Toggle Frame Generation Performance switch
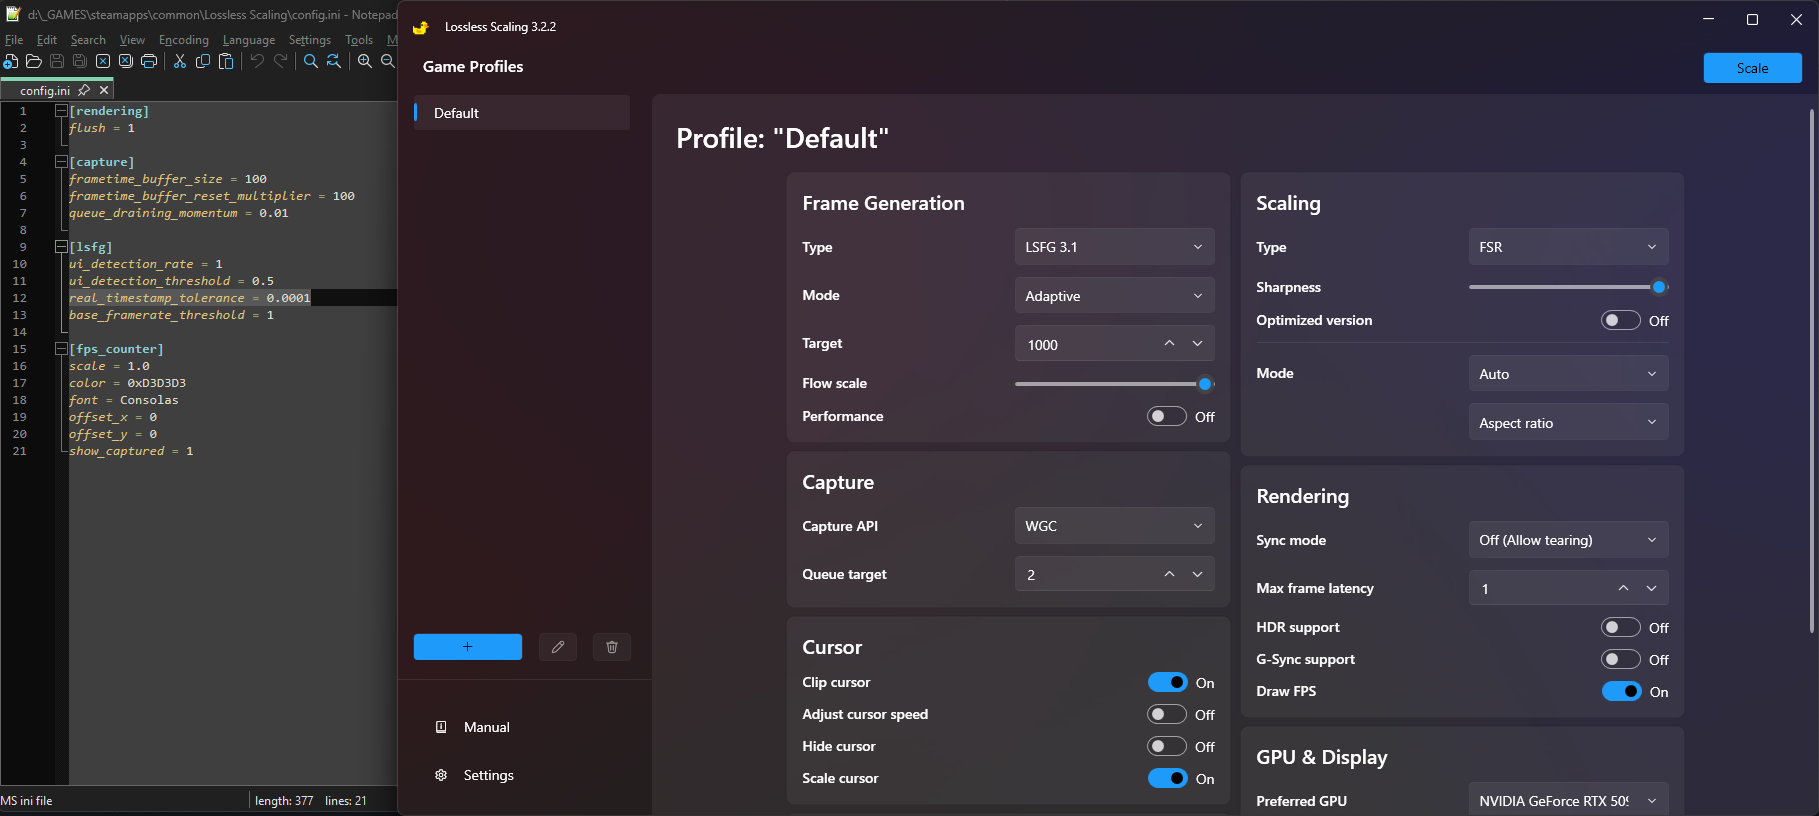The image size is (1819, 816). 1167,416
